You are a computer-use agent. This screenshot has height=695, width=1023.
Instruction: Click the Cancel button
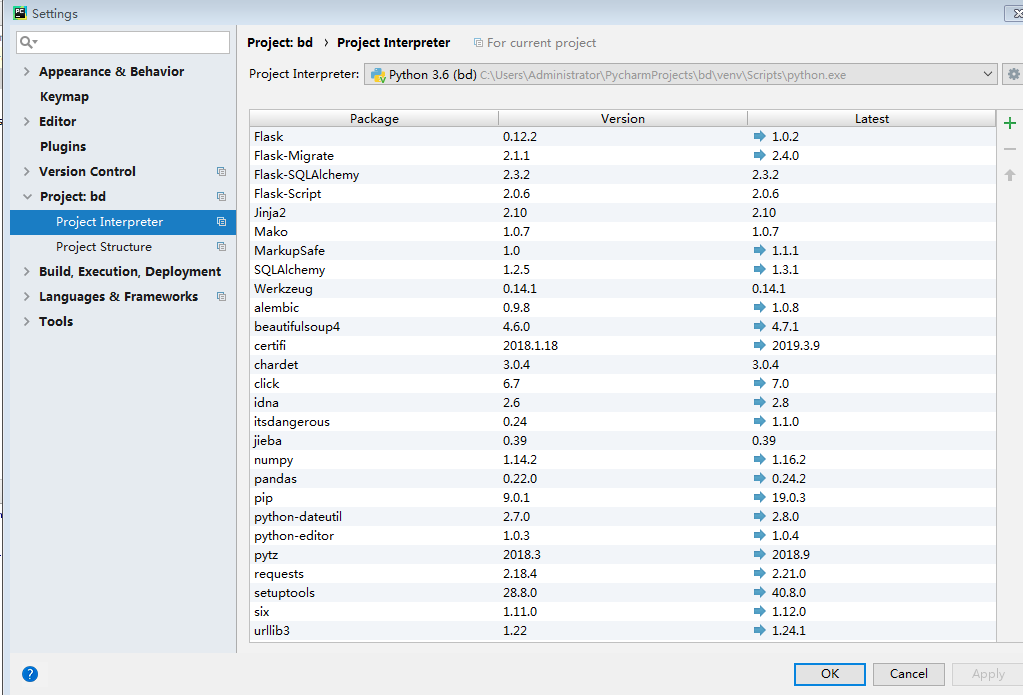click(x=909, y=674)
